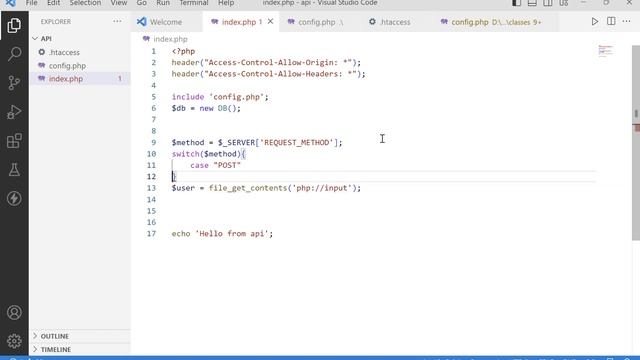The width and height of the screenshot is (640, 360).
Task: Open the Go menu
Action: [142, 3]
